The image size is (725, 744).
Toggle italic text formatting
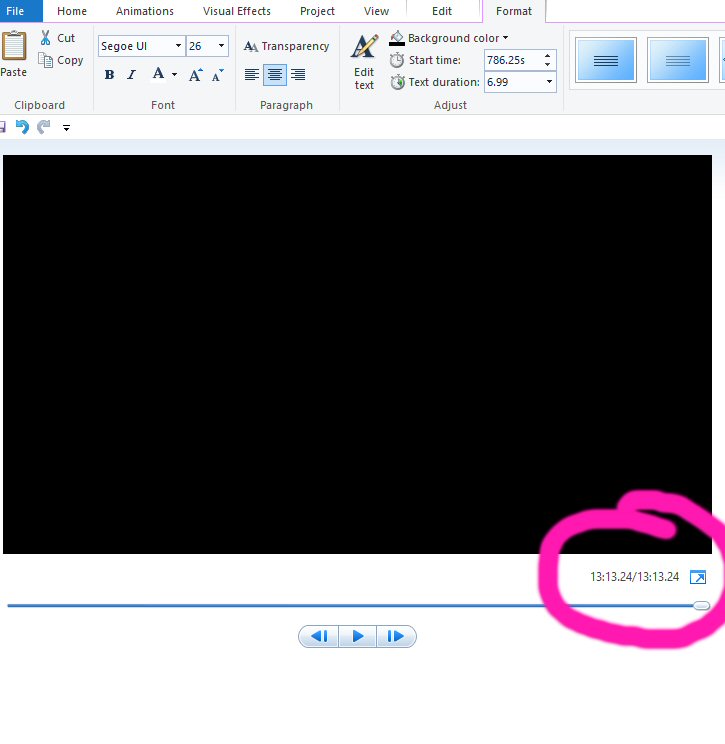tap(131, 75)
